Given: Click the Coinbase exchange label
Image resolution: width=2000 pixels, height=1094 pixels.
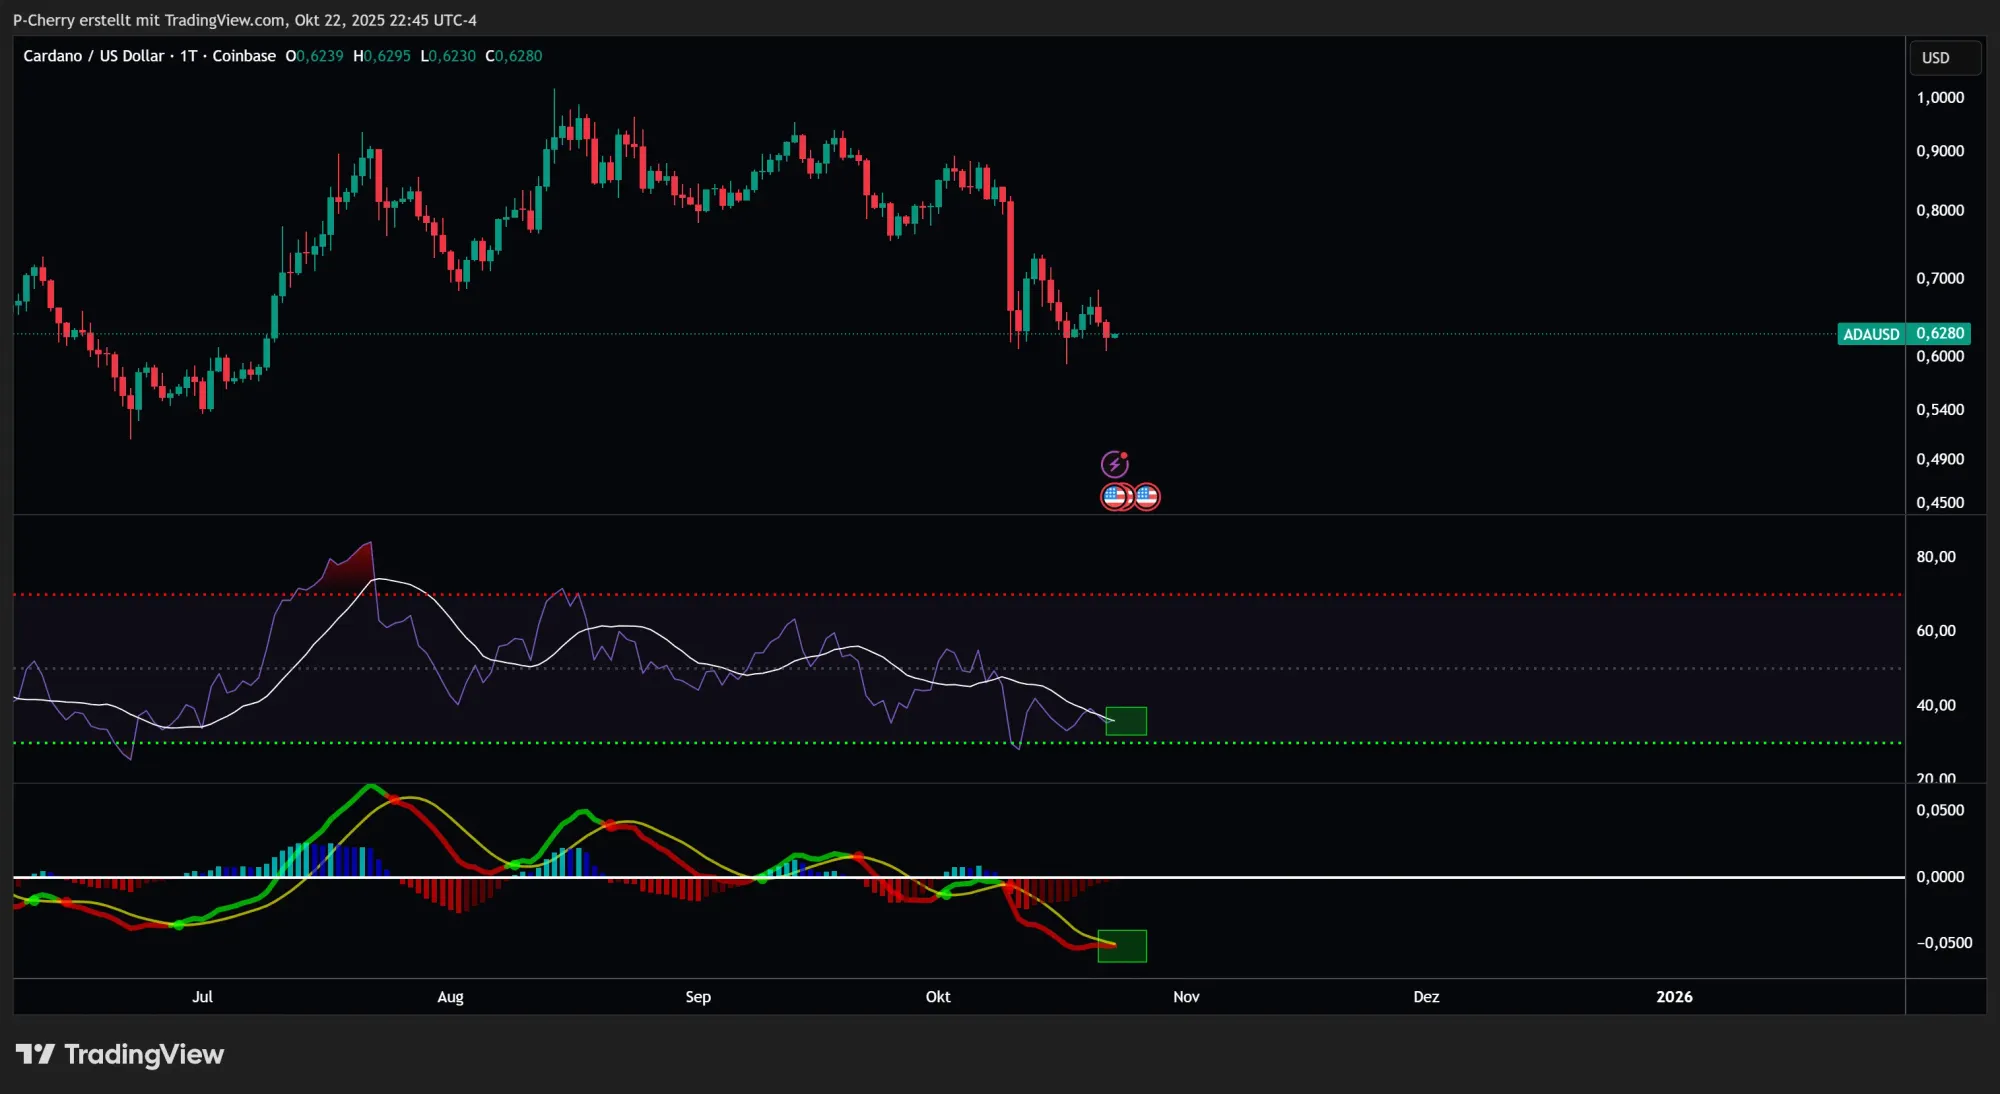Looking at the screenshot, I should [244, 56].
